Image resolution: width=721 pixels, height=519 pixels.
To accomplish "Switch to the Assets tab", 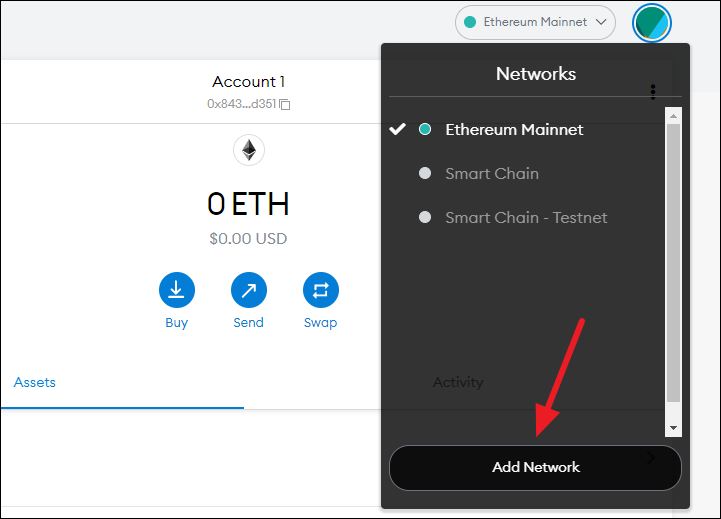I will 34,382.
